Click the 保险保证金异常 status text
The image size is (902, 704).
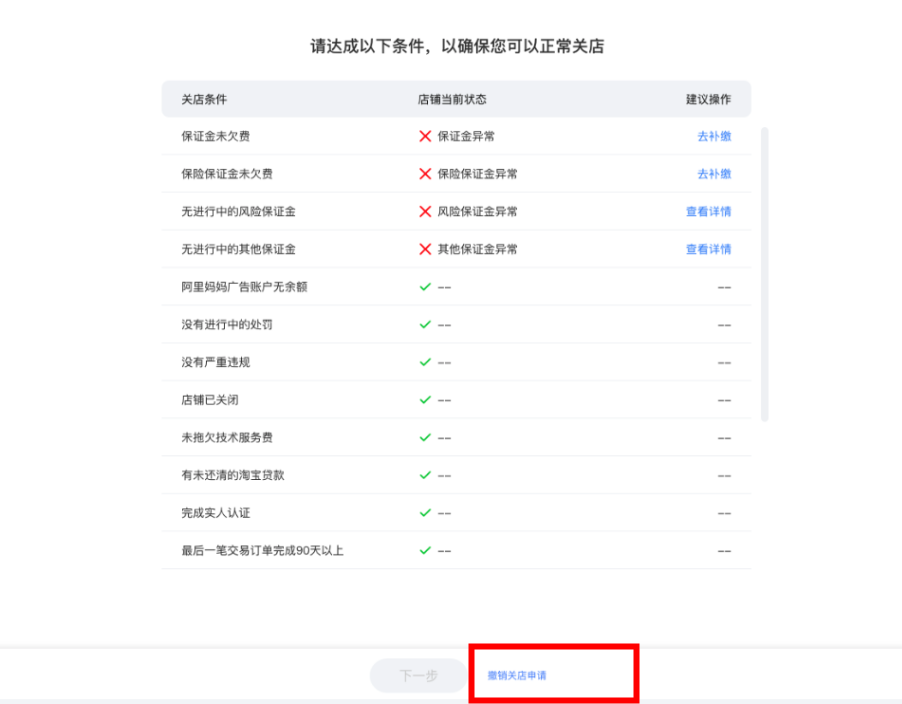477,174
